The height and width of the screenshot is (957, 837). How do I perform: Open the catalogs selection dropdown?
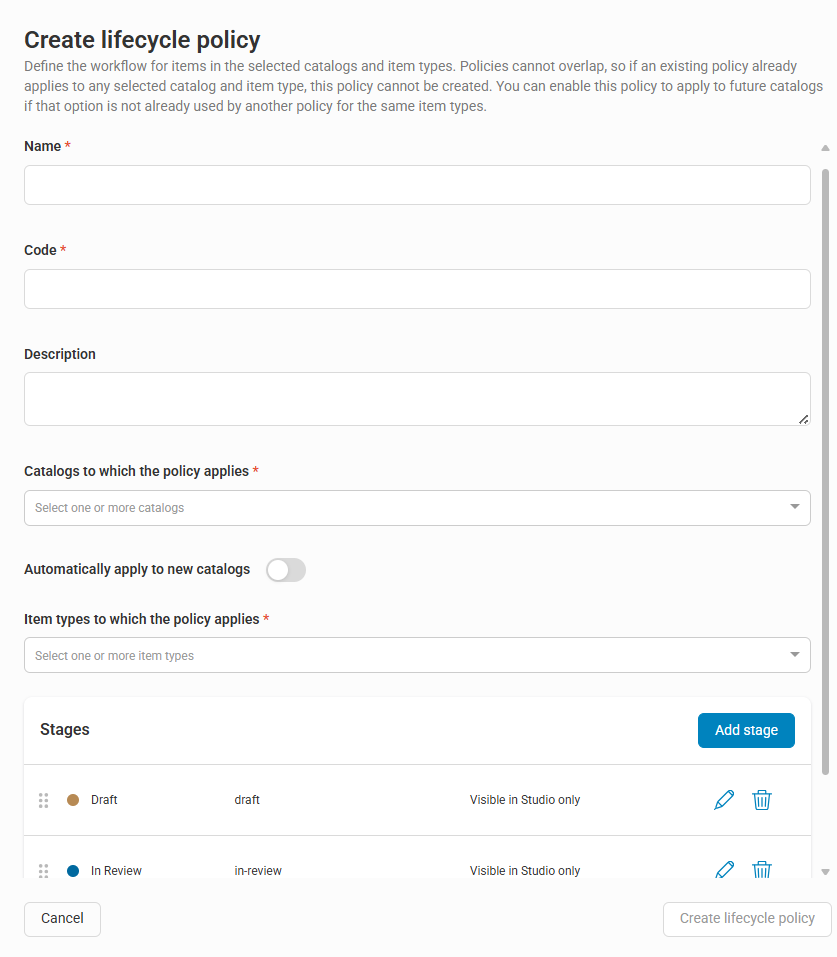pyautogui.click(x=417, y=508)
